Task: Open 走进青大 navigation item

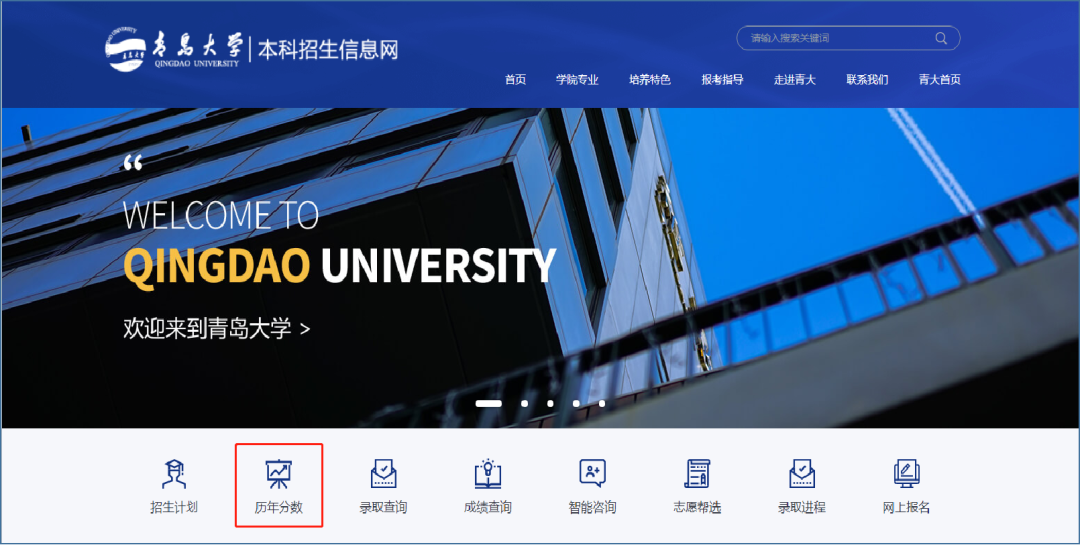Action: click(x=794, y=80)
